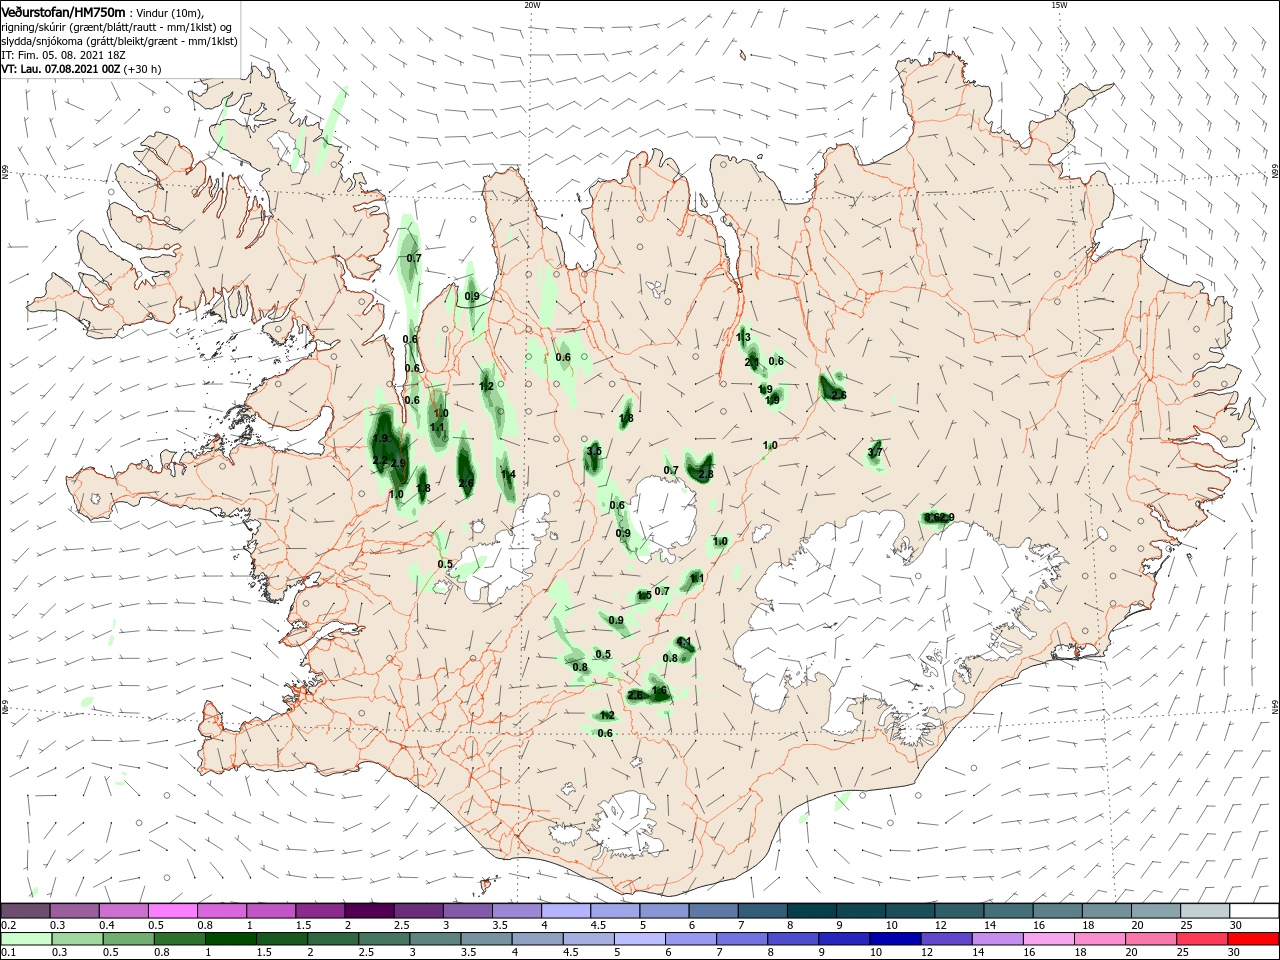Click the white 30 mm snow legend swatch
This screenshot has width=1280, height=960.
click(x=1253, y=911)
